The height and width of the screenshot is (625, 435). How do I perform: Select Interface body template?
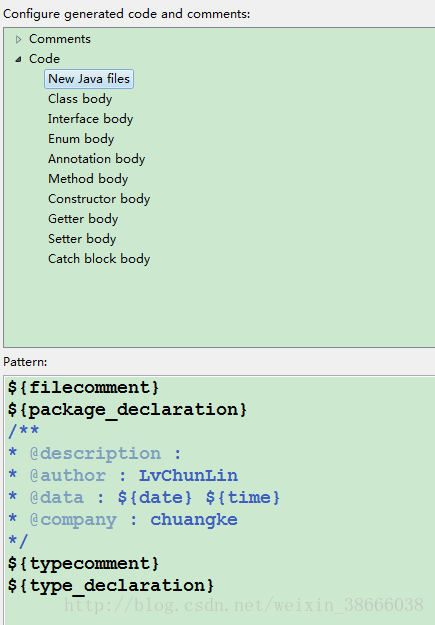(91, 119)
